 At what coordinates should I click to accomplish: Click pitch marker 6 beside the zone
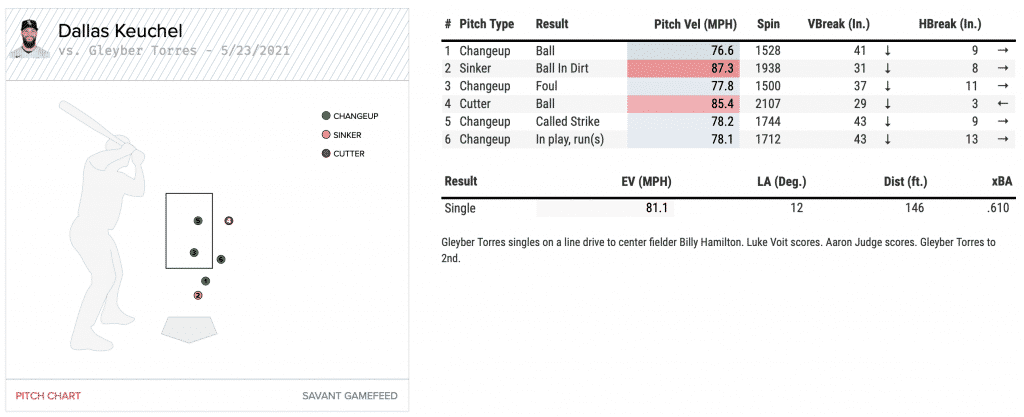pyautogui.click(x=220, y=259)
